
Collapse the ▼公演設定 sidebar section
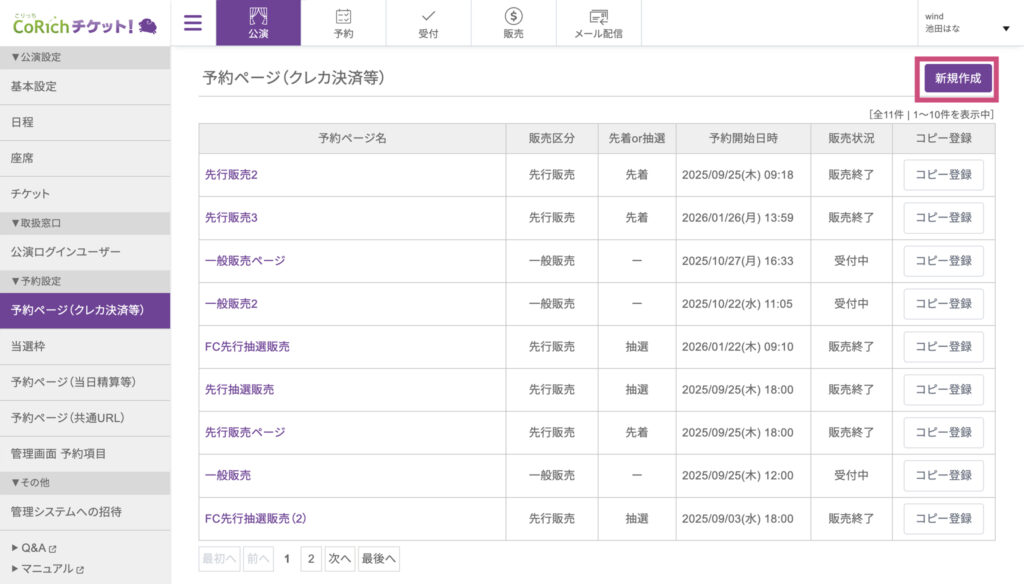(36, 57)
